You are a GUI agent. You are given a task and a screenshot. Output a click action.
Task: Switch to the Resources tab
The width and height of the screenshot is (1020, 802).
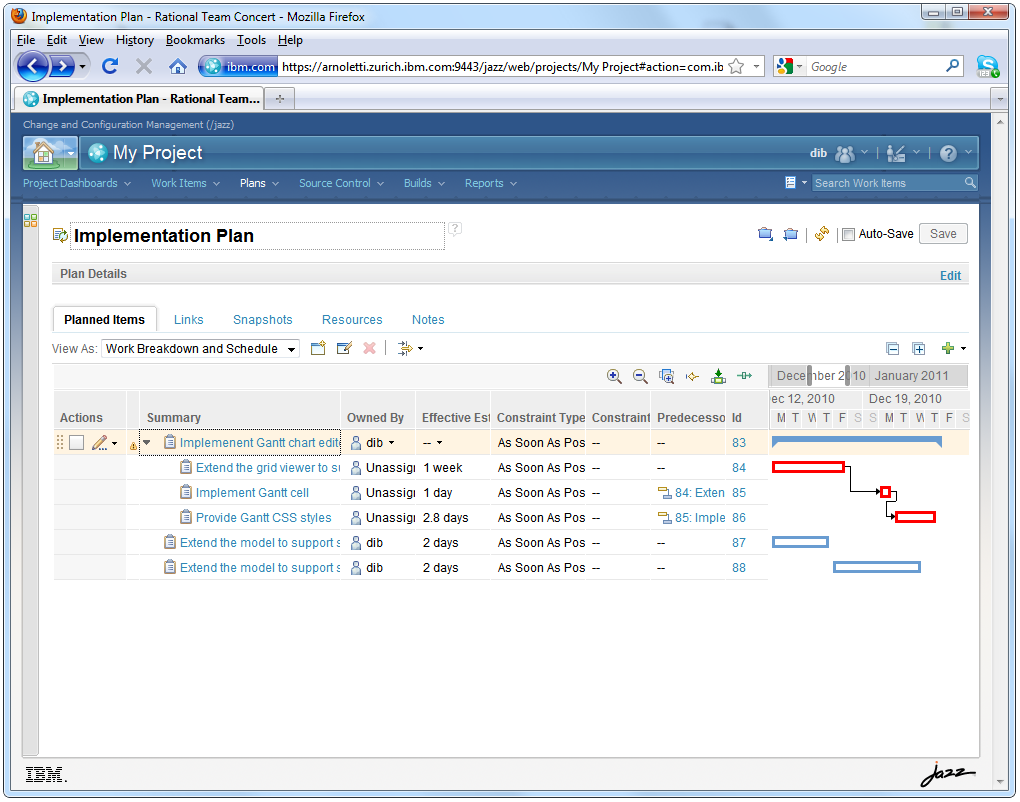pos(352,320)
